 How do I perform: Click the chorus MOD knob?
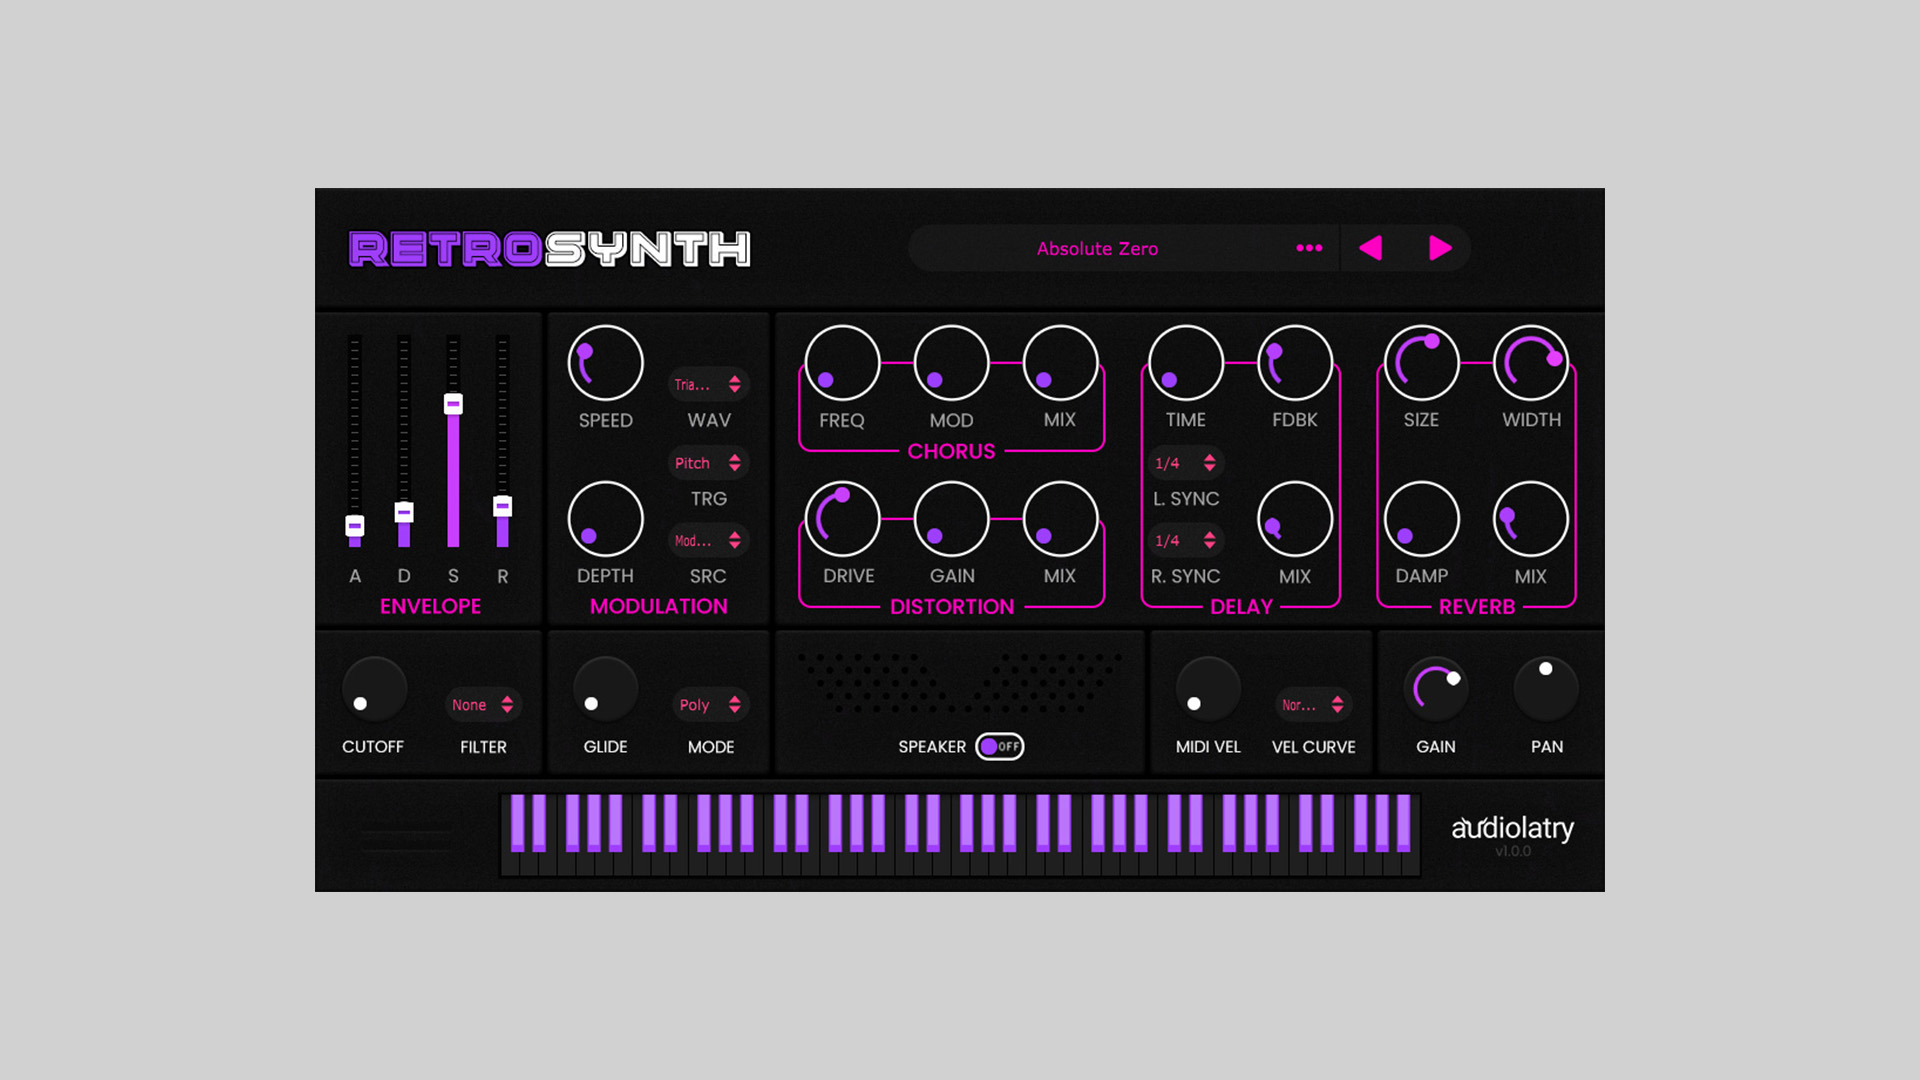coord(951,363)
